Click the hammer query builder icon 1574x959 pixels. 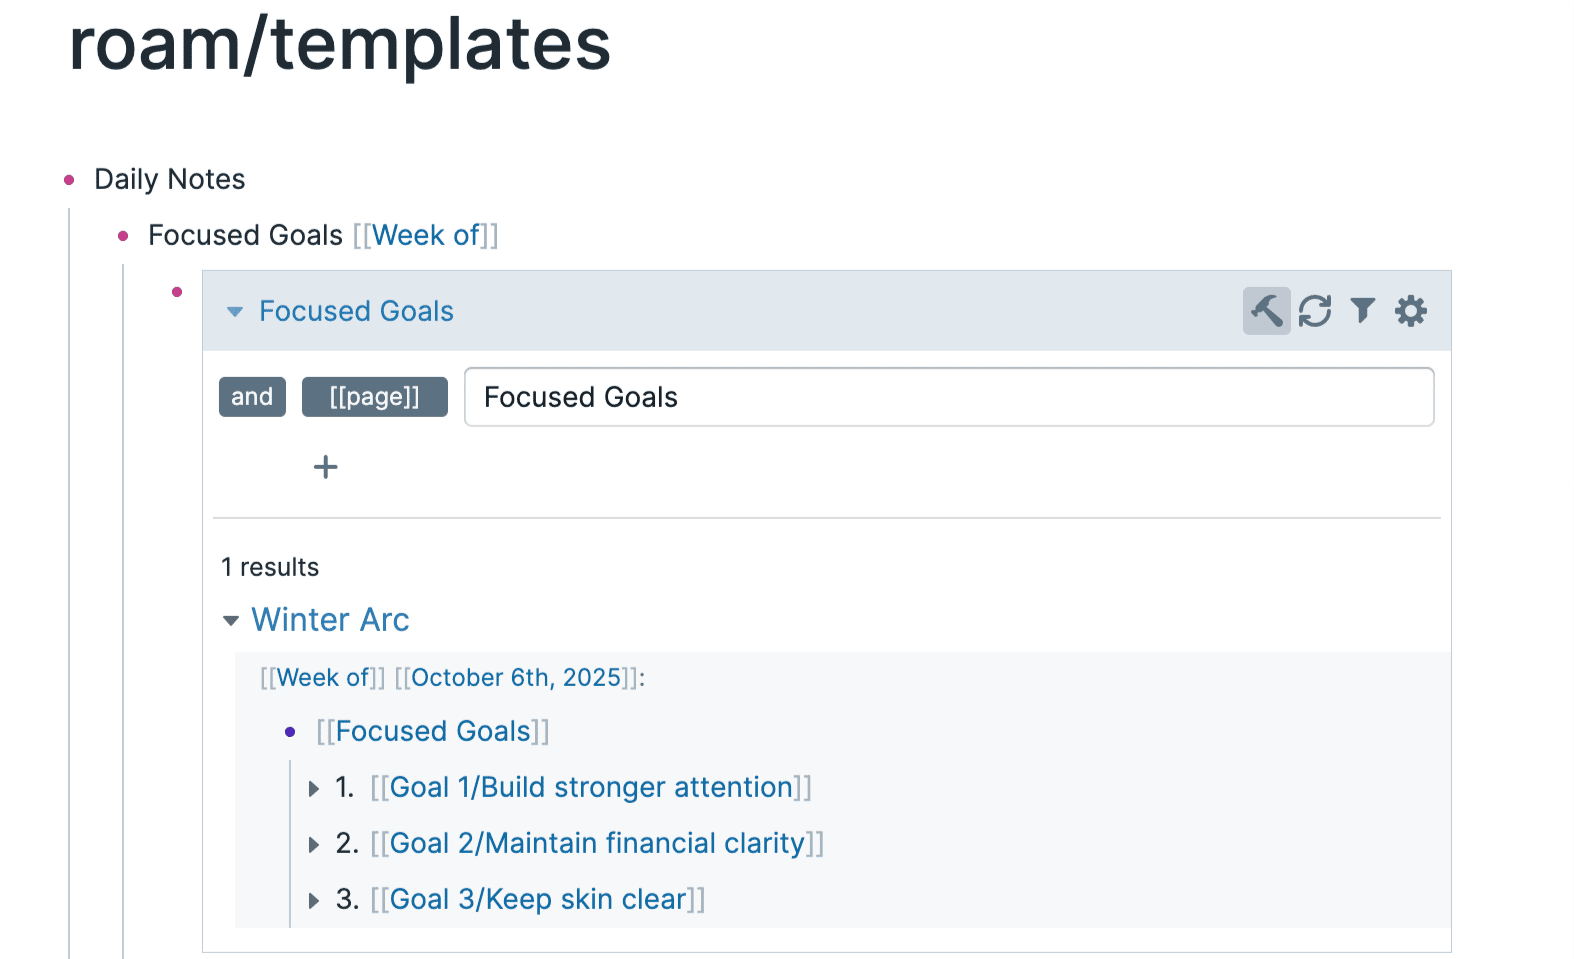(1266, 311)
